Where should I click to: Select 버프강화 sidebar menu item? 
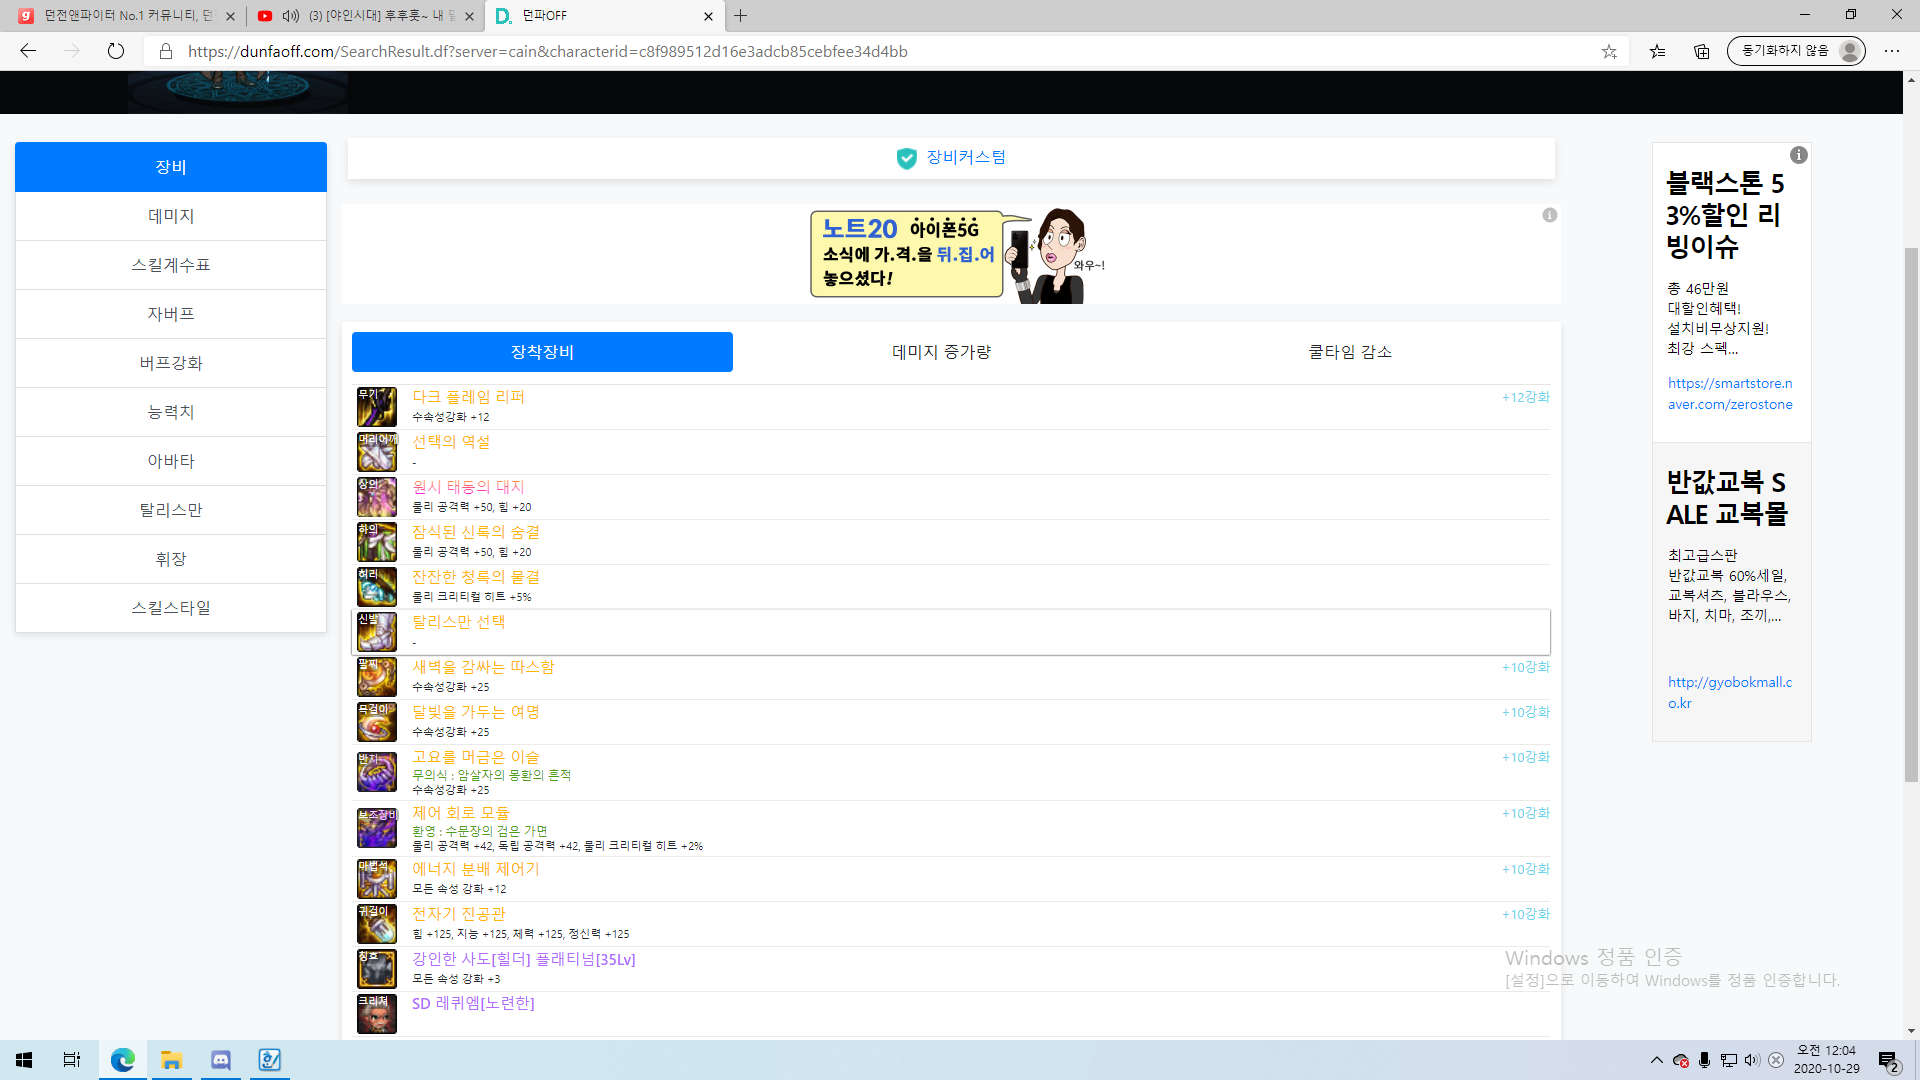point(171,363)
